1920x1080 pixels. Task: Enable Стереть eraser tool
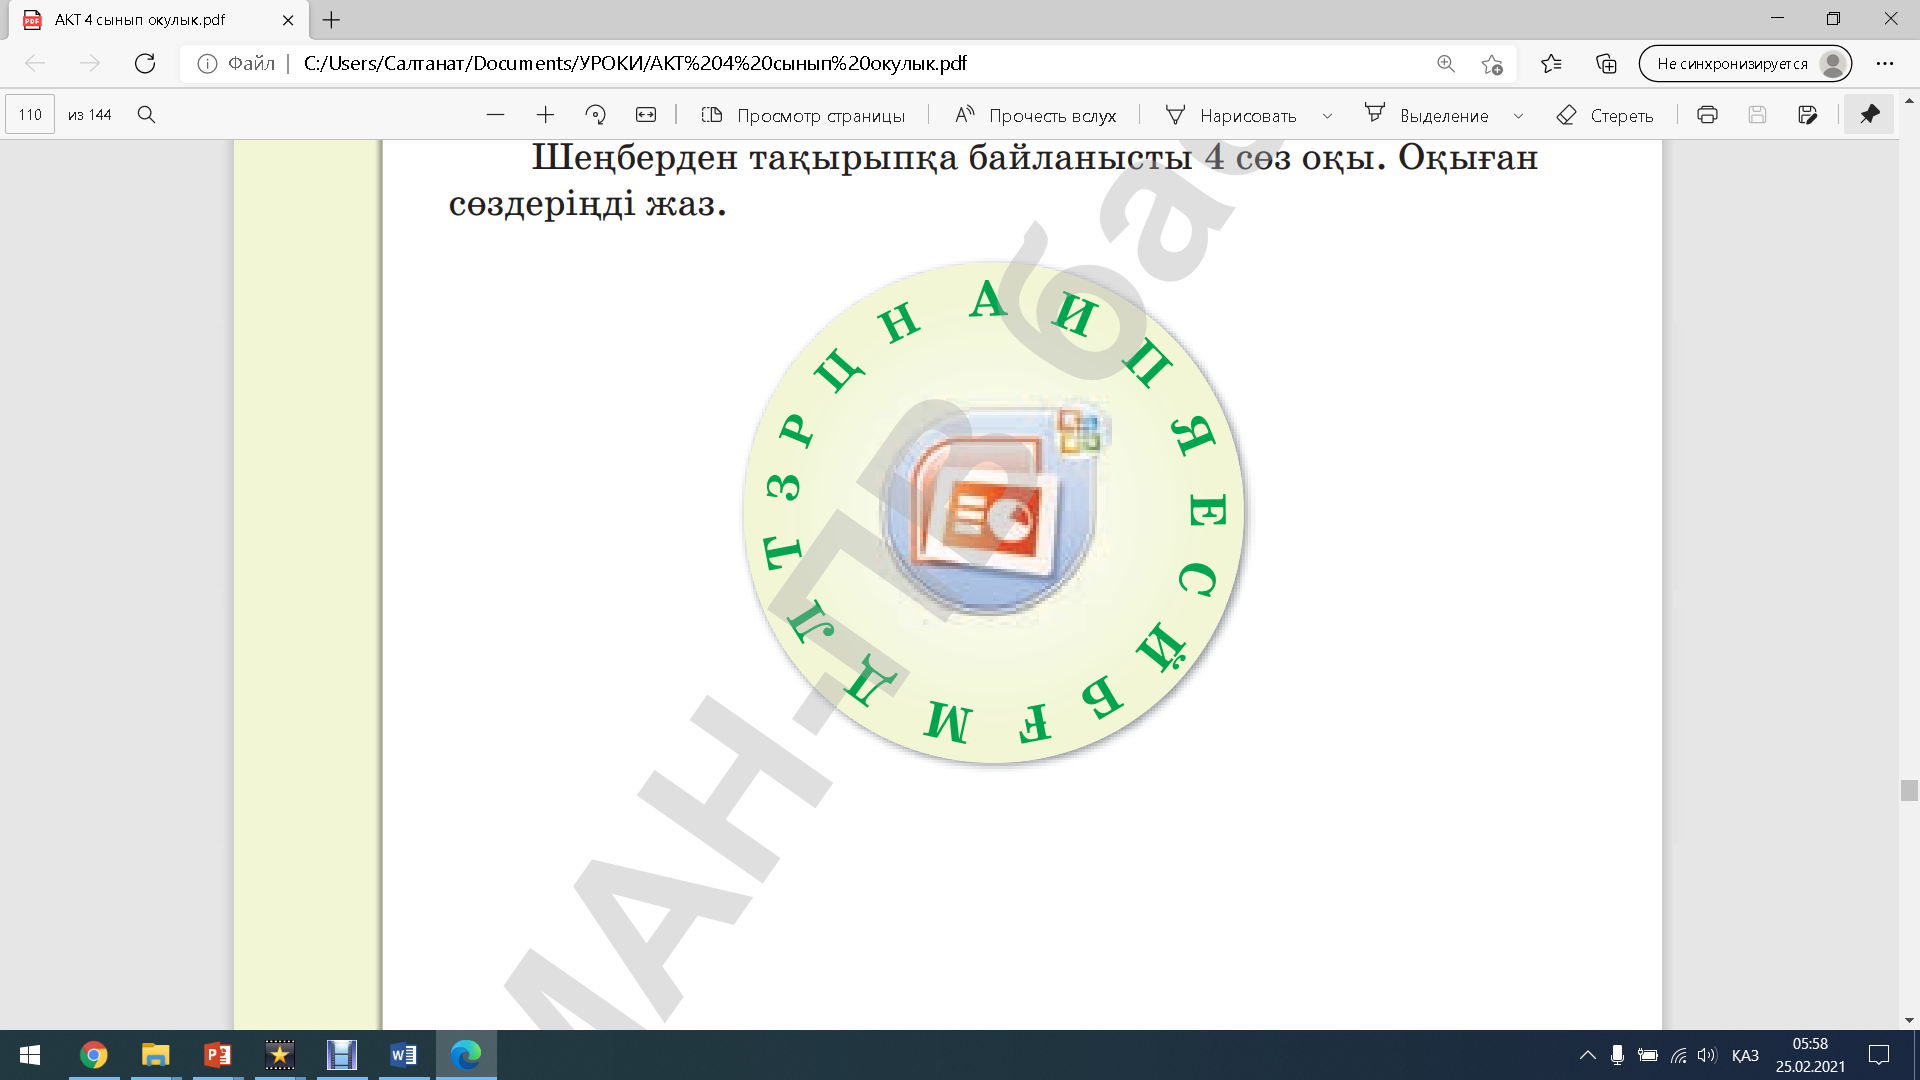coord(1605,115)
